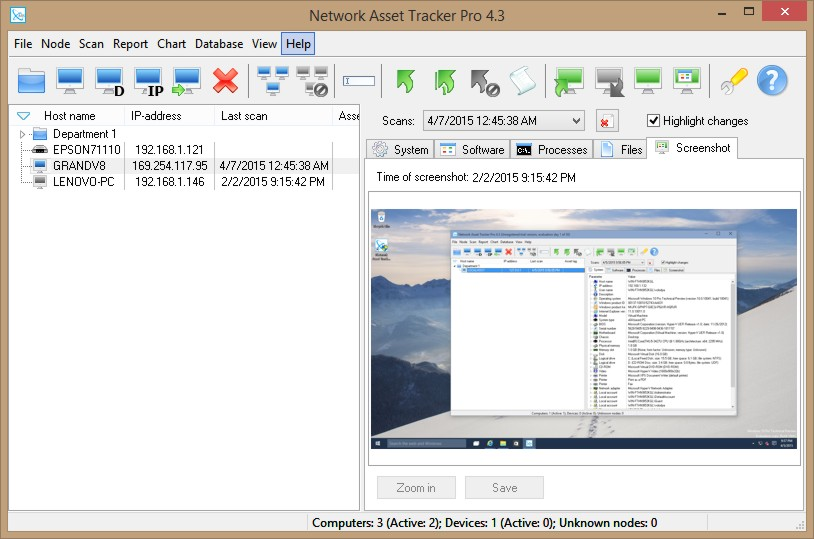This screenshot has width=814, height=539.
Task: Open the Chart menu
Action: pyautogui.click(x=171, y=44)
